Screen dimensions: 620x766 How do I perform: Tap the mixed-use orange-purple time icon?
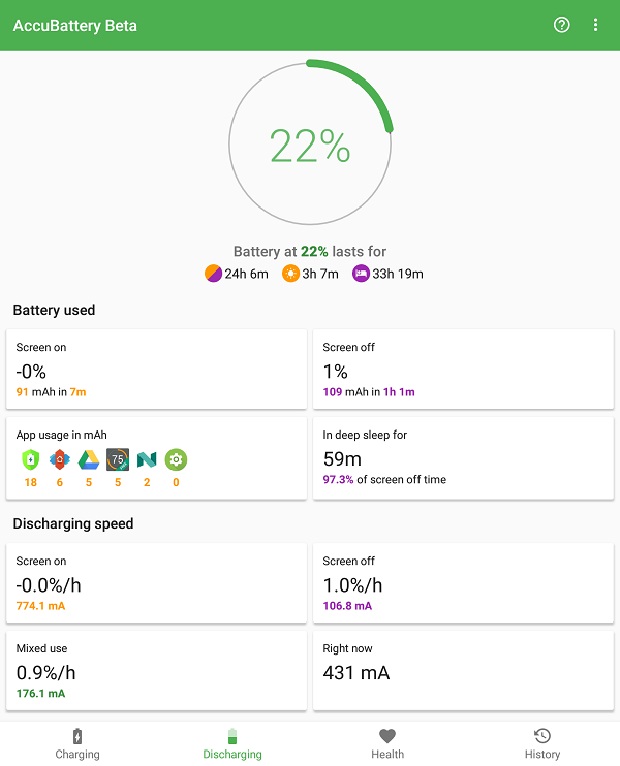click(x=213, y=273)
